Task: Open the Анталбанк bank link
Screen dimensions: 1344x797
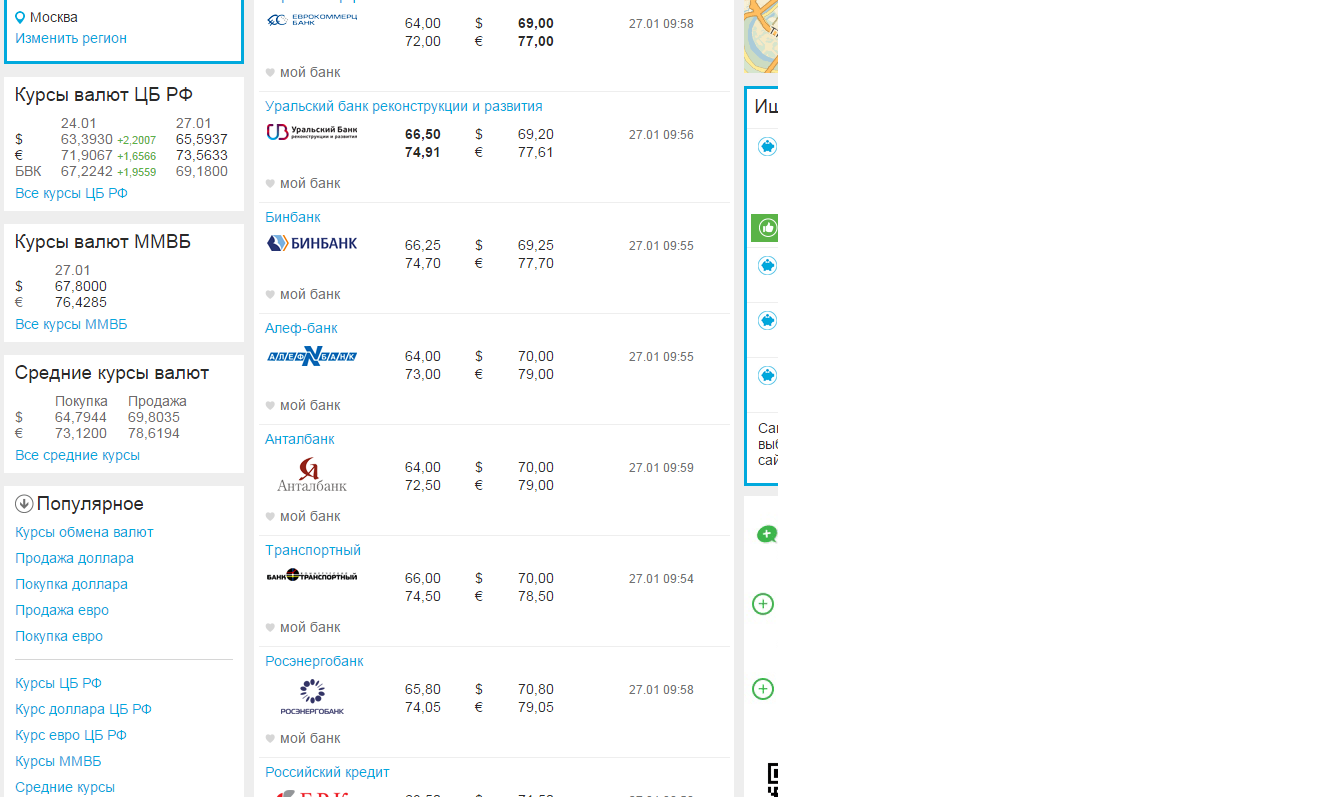Action: [300, 439]
